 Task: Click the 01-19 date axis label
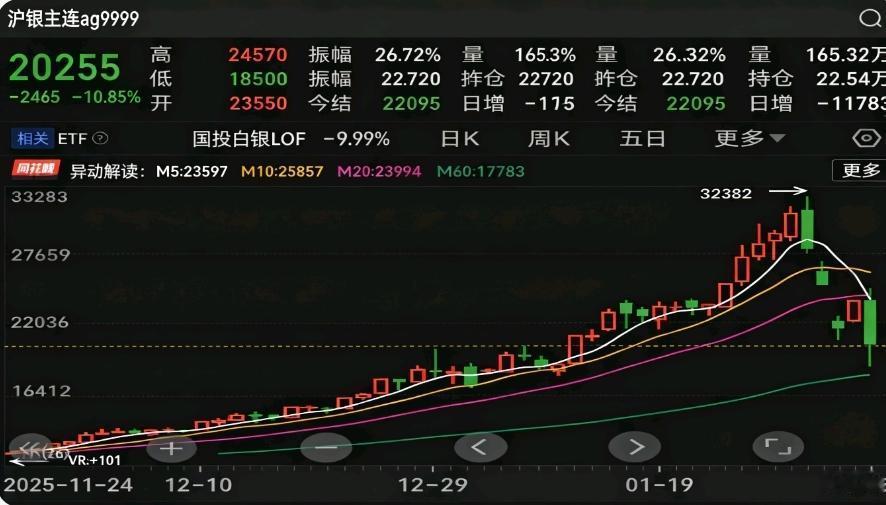click(x=659, y=485)
